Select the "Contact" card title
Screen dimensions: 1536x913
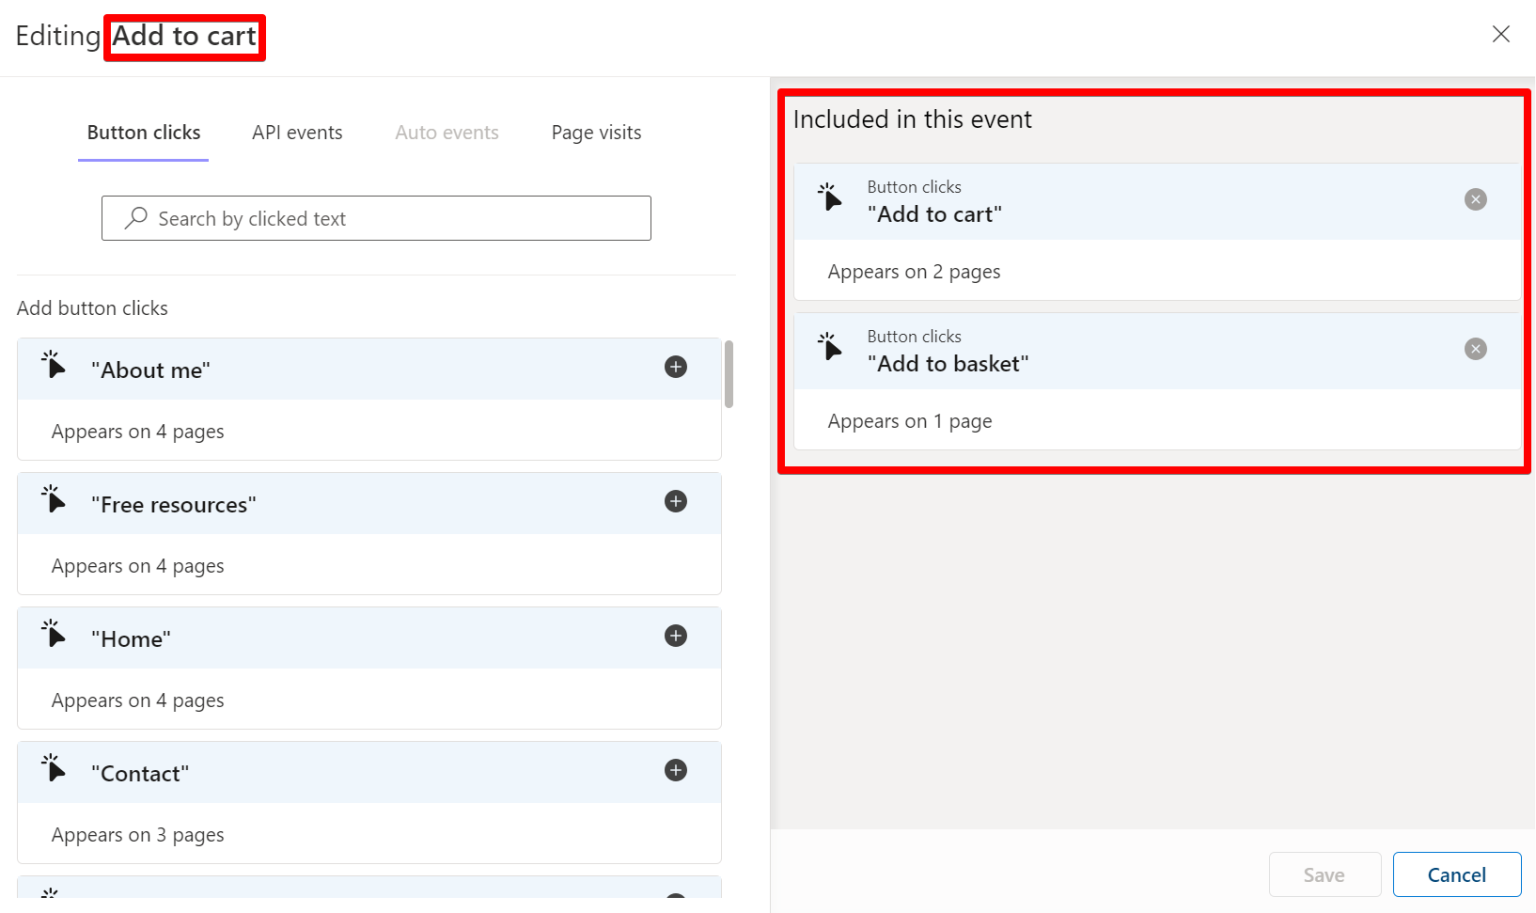point(140,774)
